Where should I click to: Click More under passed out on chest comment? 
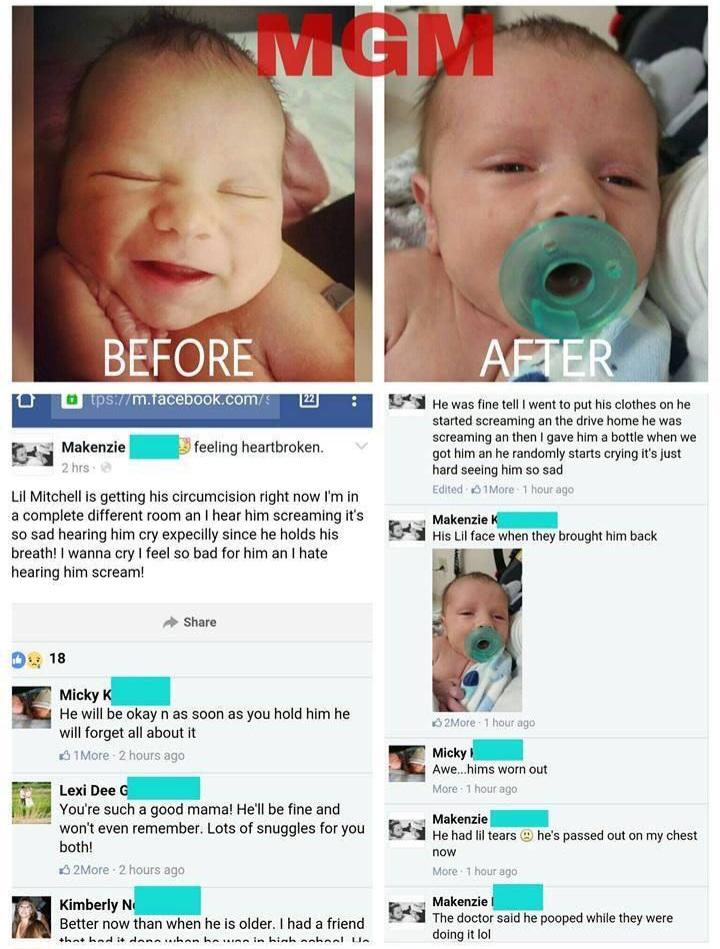click(445, 871)
